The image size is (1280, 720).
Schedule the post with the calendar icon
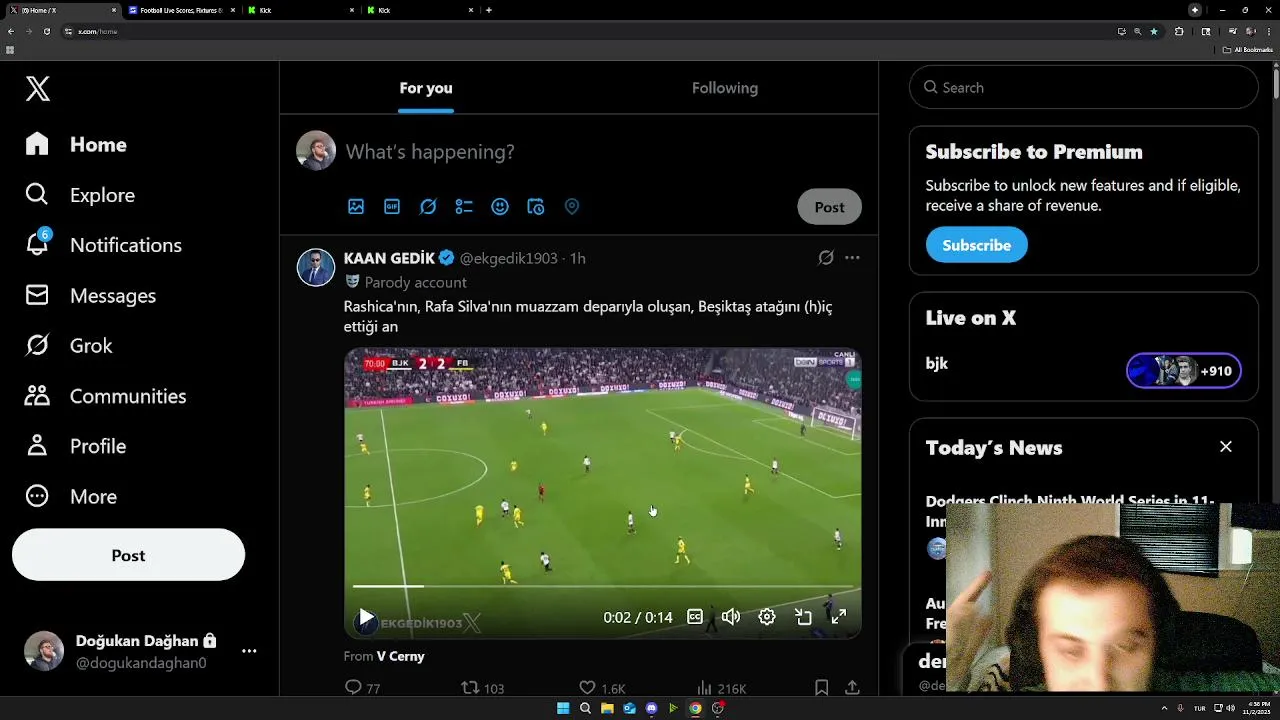tap(536, 206)
